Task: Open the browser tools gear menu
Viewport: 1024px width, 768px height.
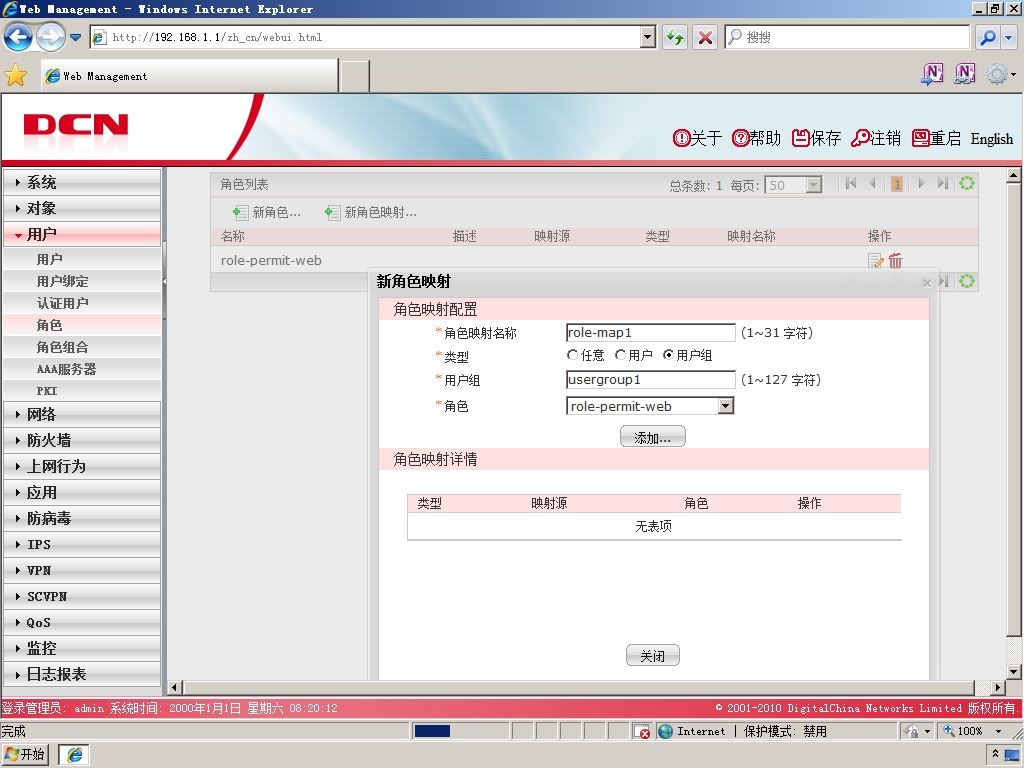Action: click(1000, 74)
